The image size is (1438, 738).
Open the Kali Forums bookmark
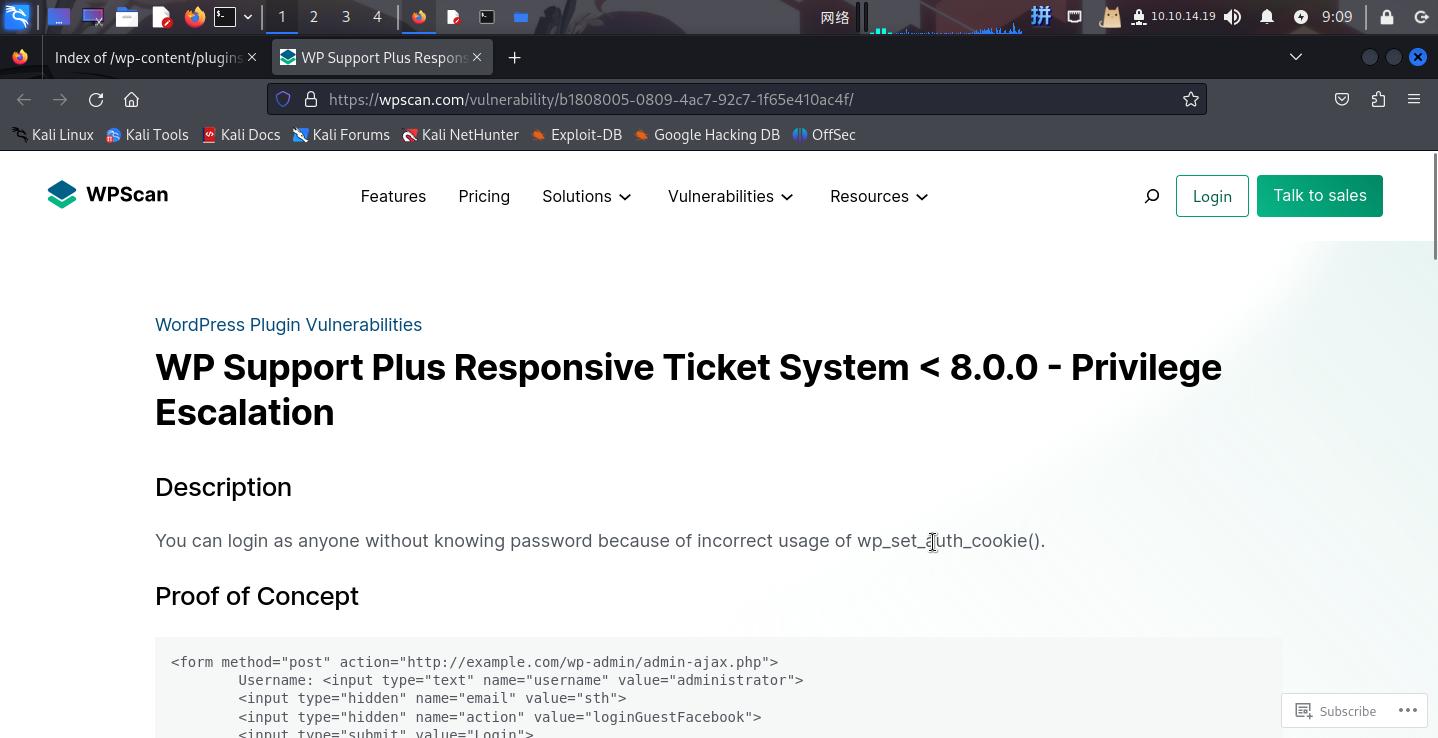point(340,135)
